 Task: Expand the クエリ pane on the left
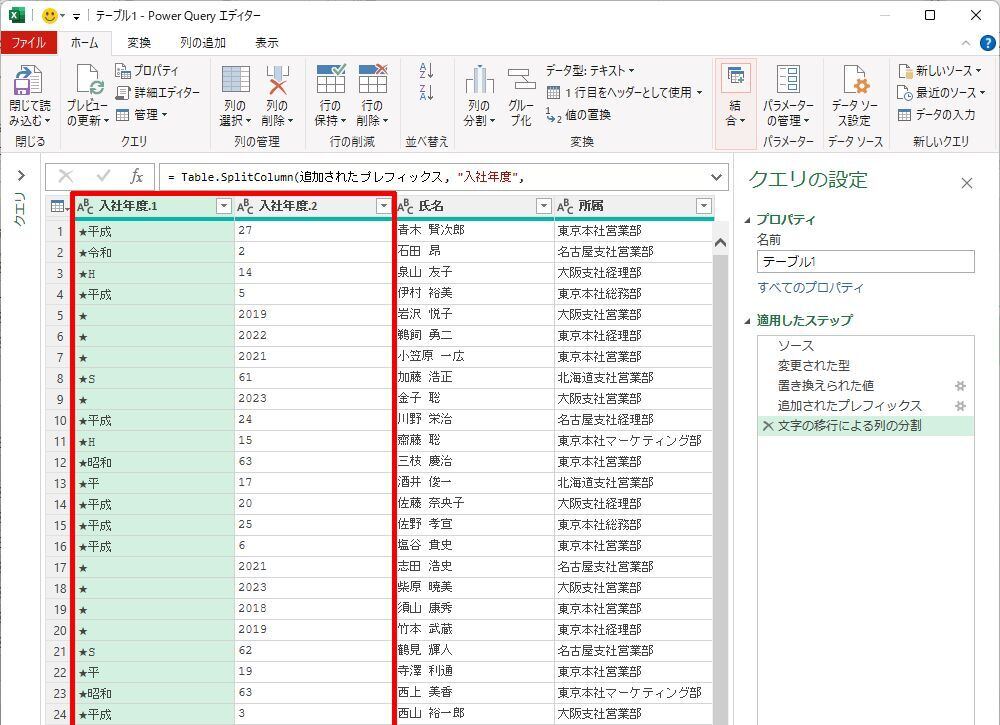coord(20,177)
